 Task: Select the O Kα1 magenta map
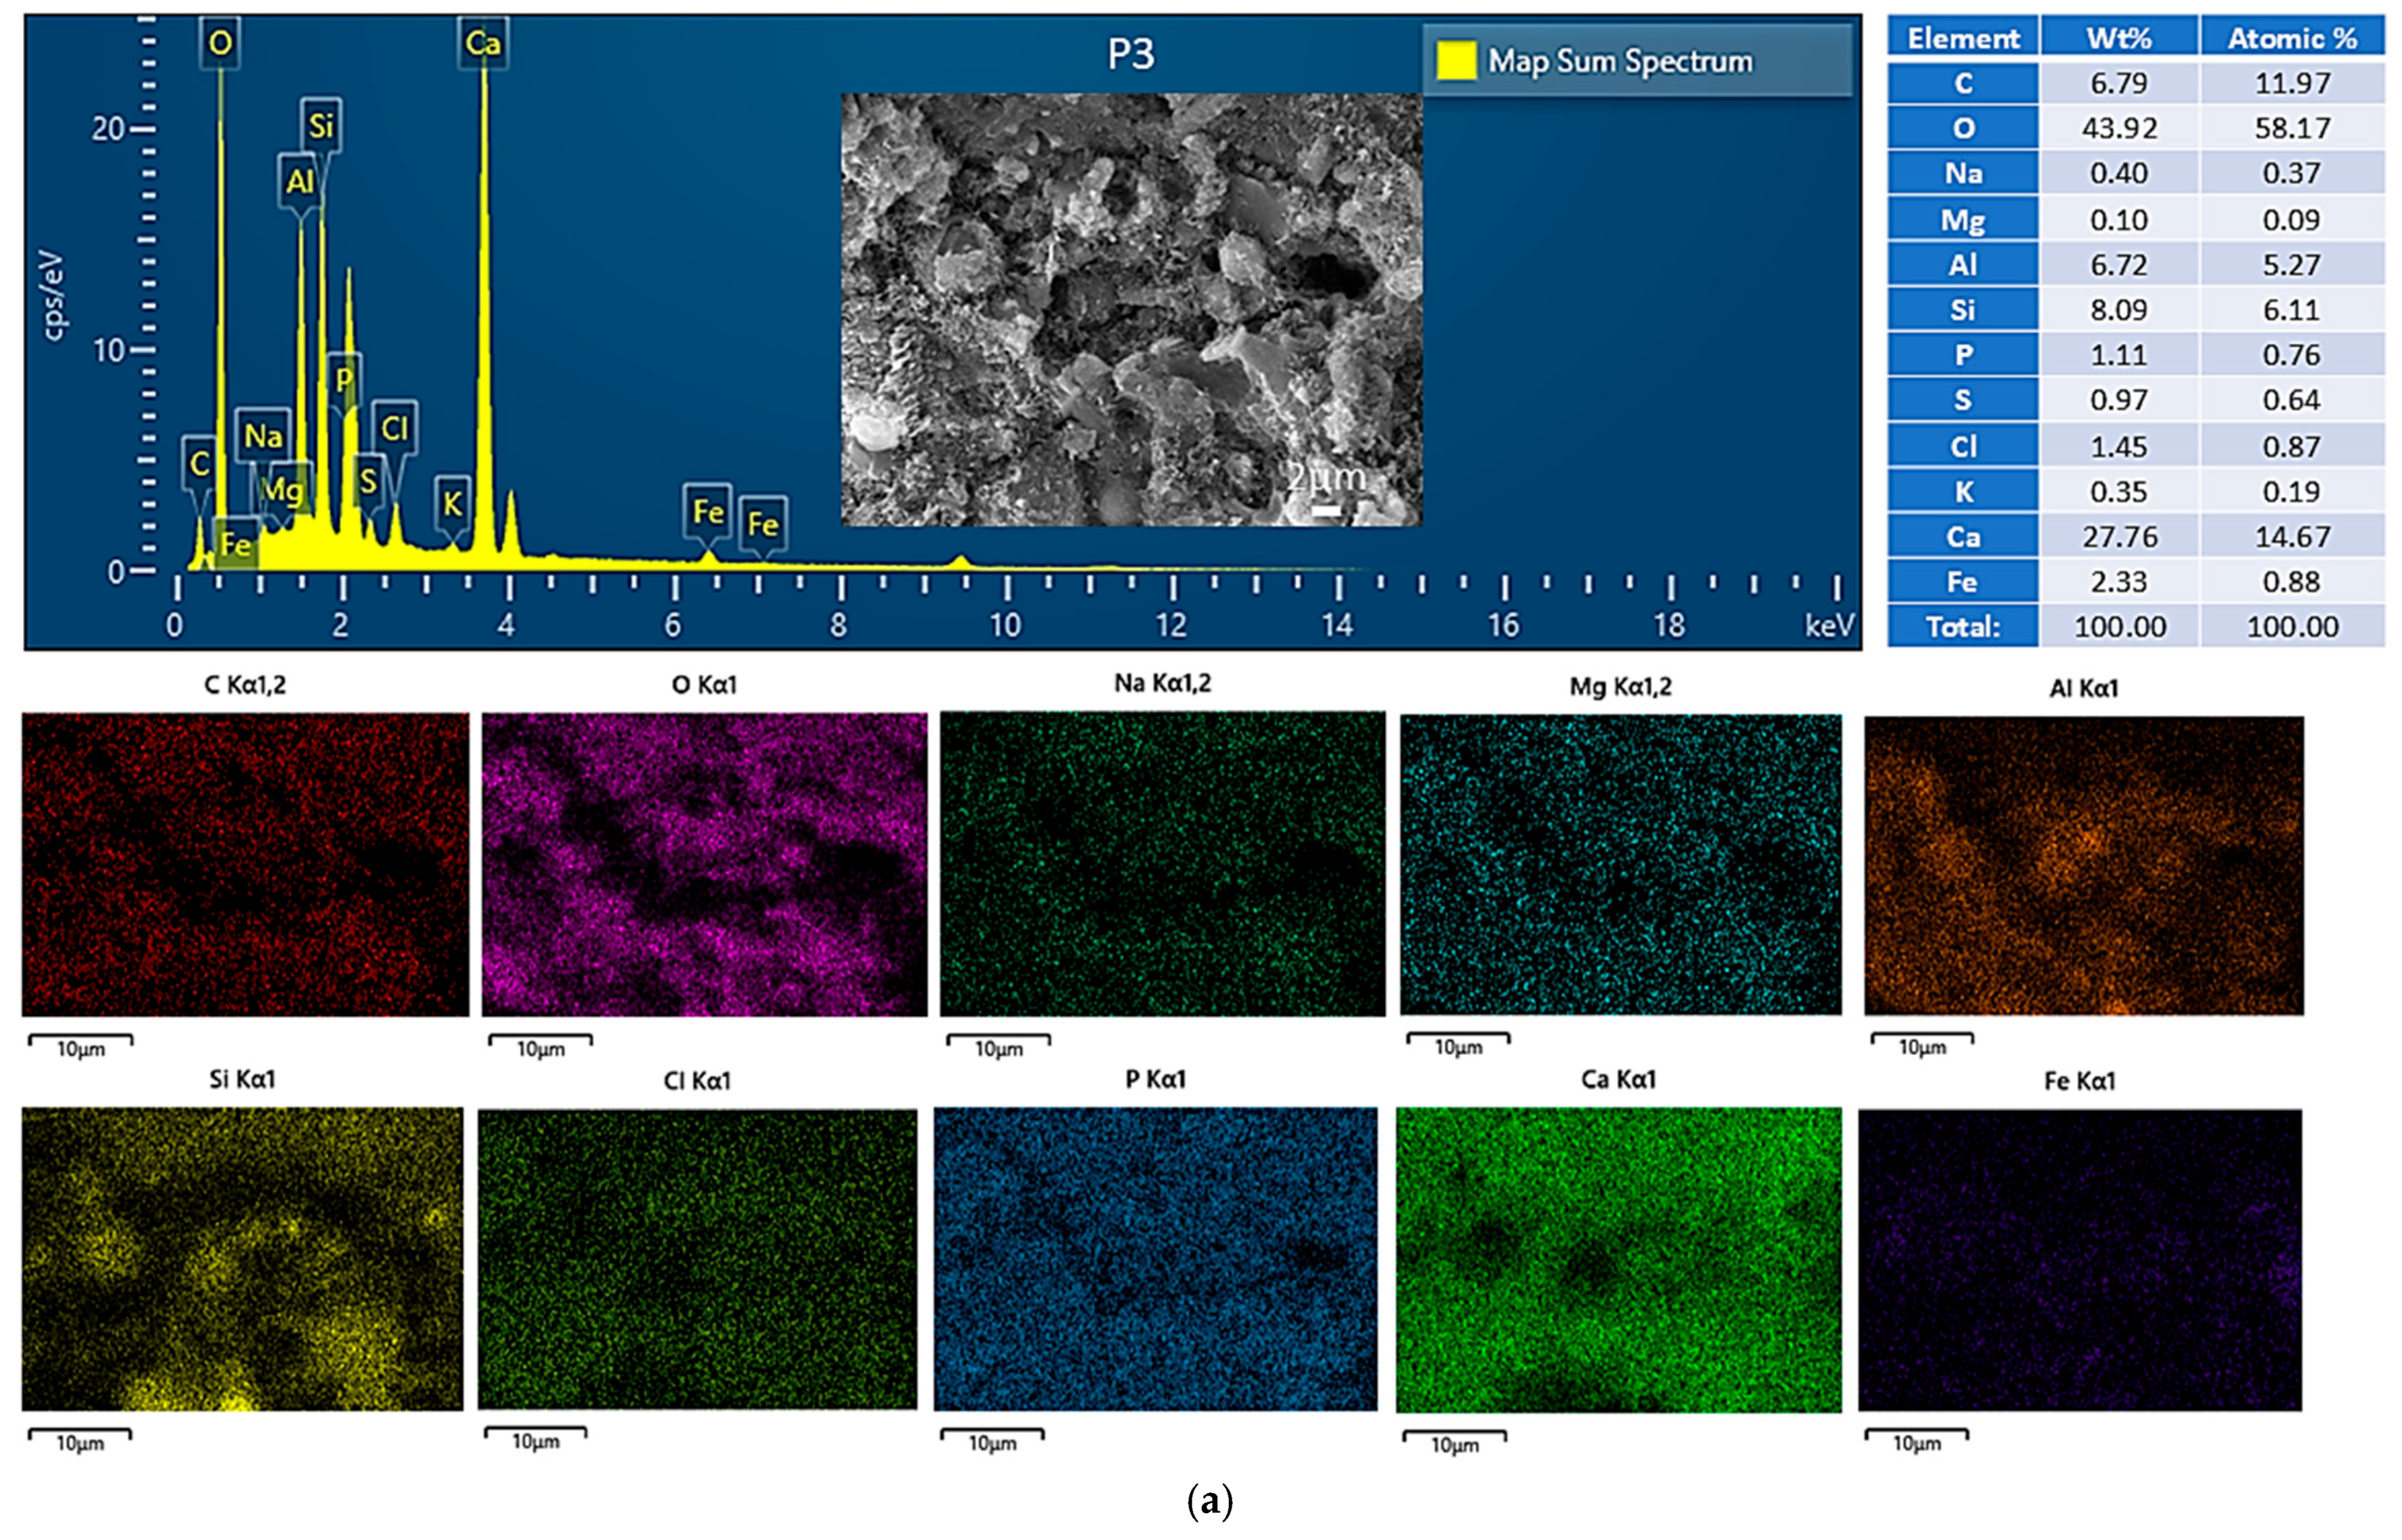pos(704,865)
